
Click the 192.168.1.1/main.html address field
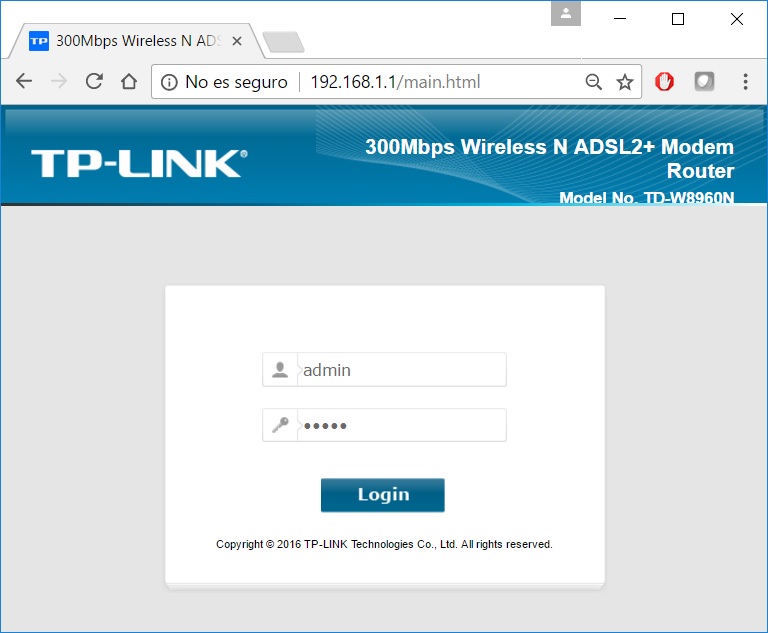tap(395, 82)
